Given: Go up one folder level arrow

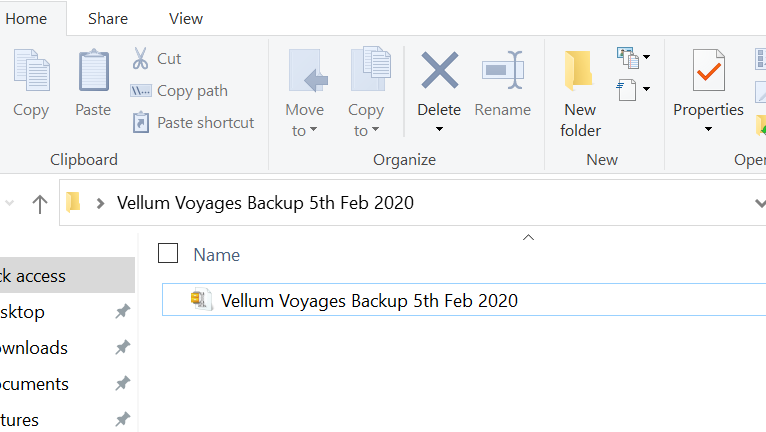Looking at the screenshot, I should pyautogui.click(x=40, y=204).
